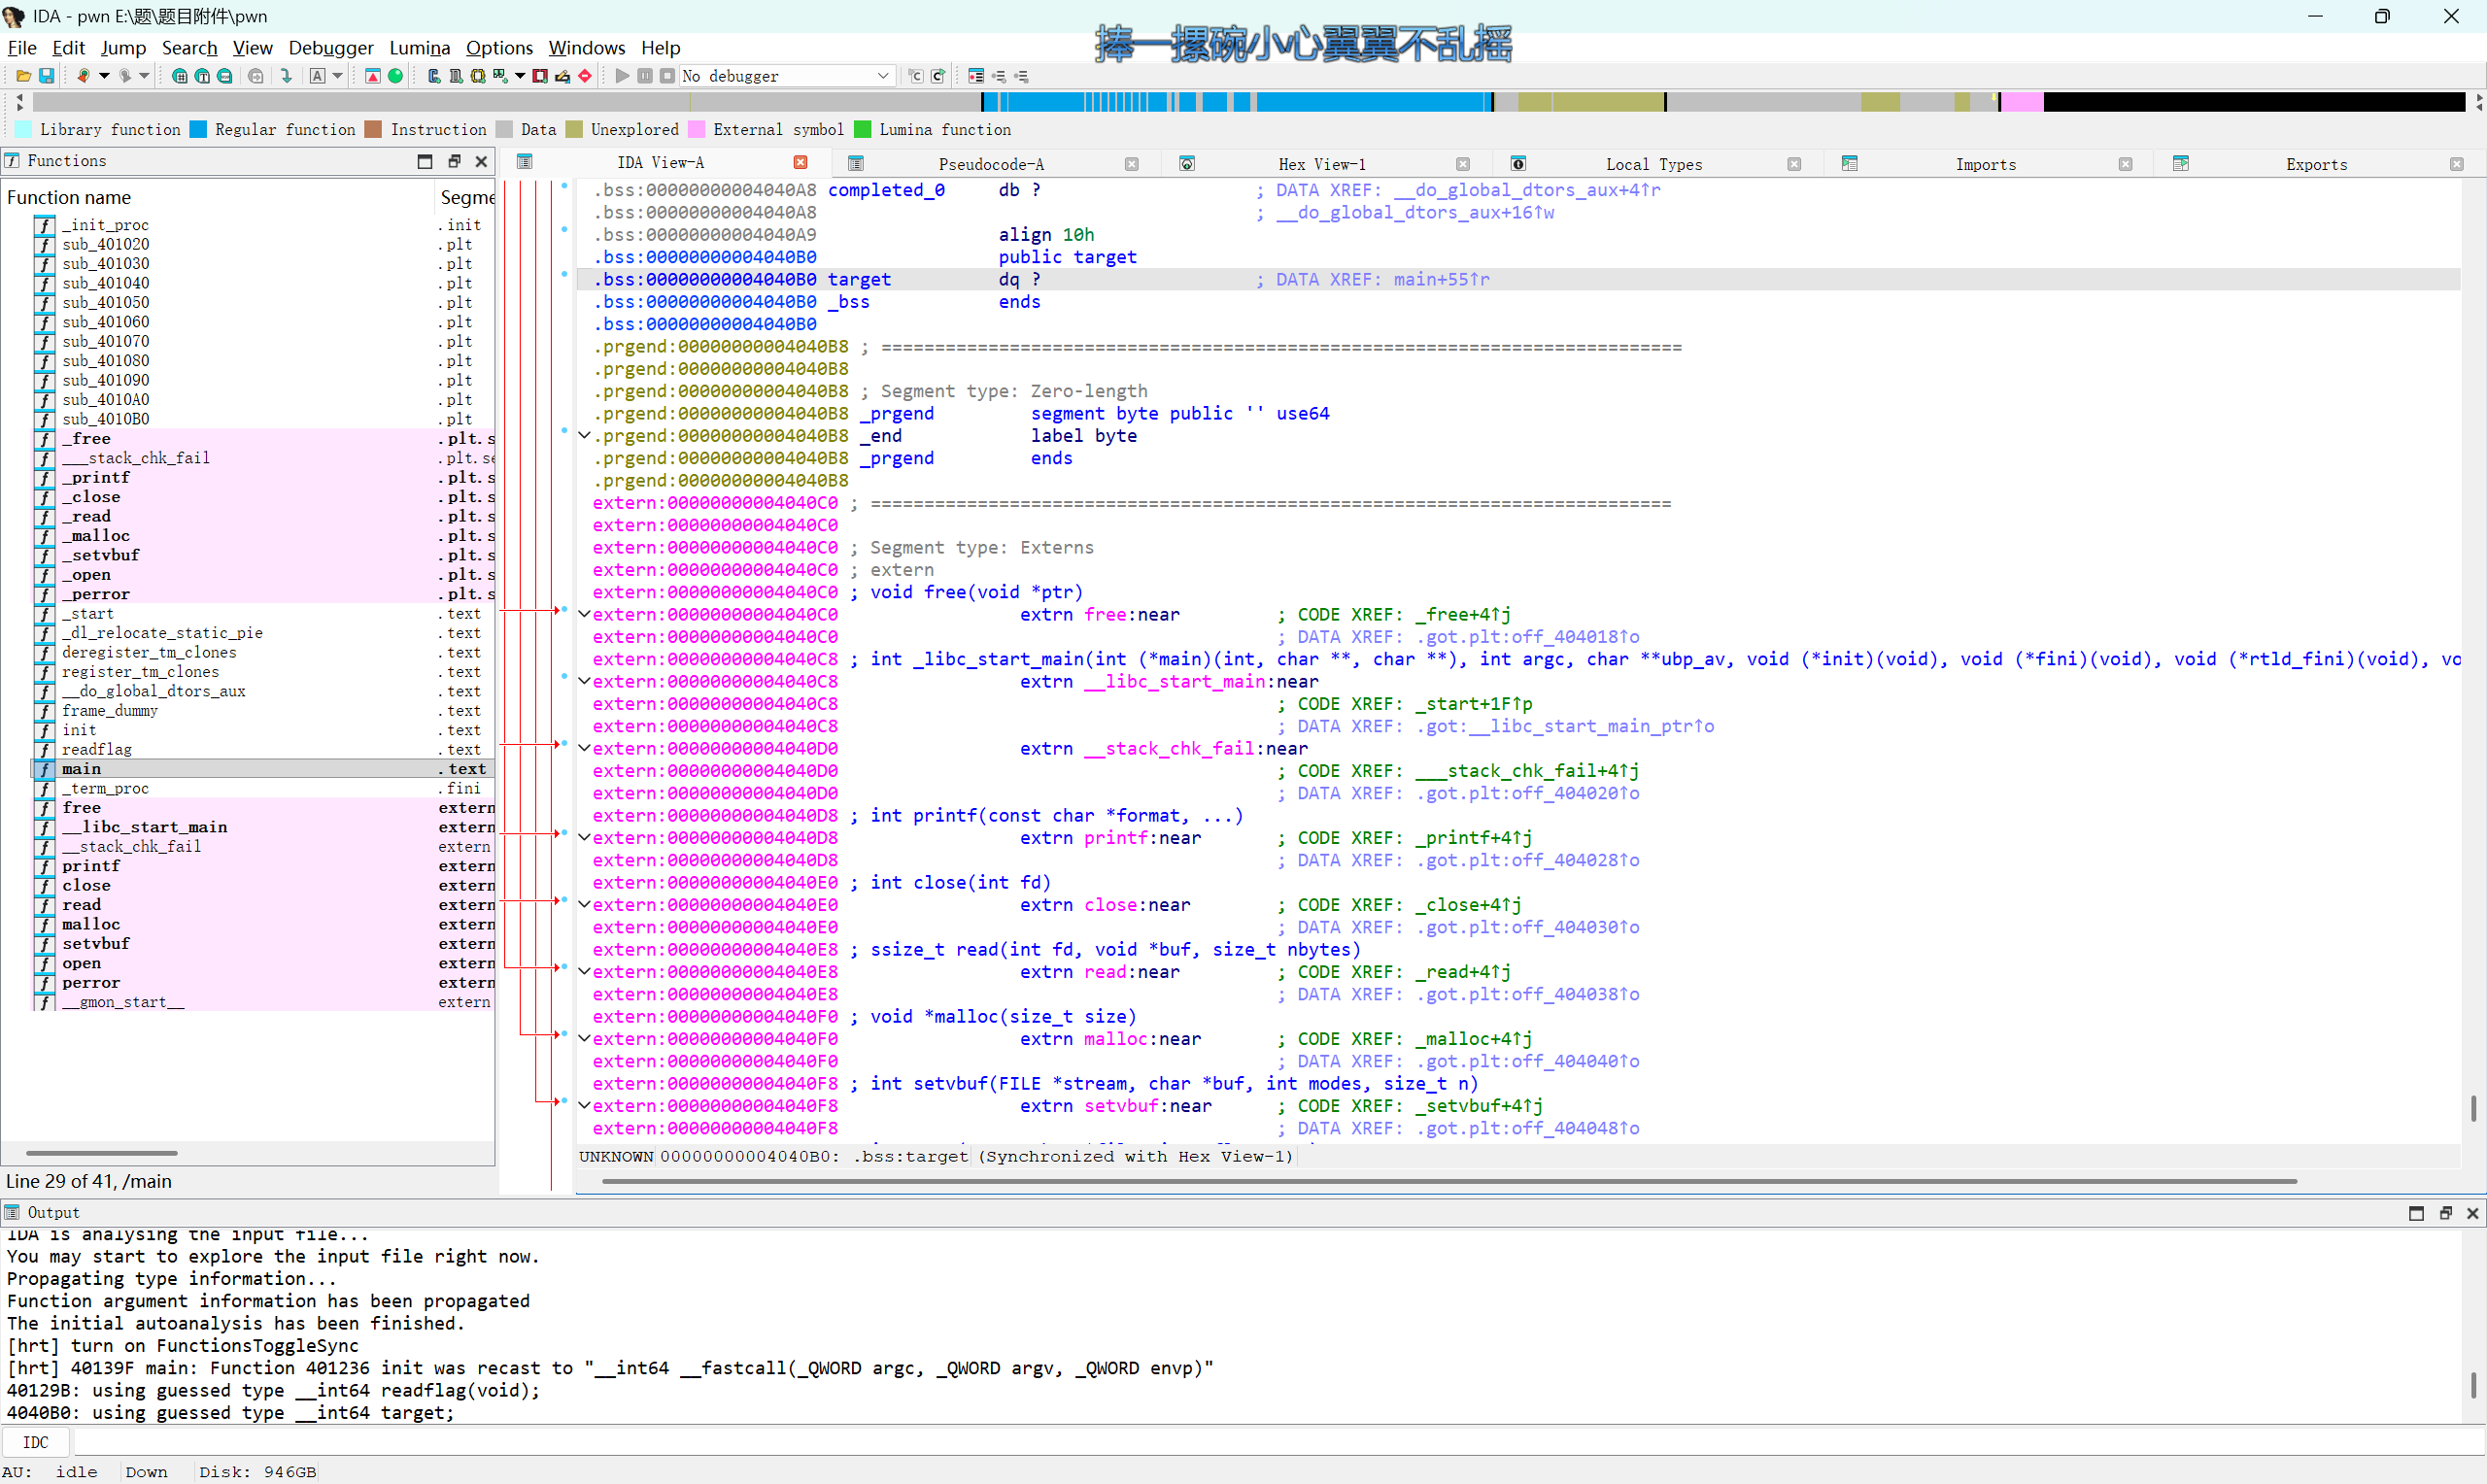The width and height of the screenshot is (2487, 1484).
Task: Collapse the extern free entry
Action: click(x=585, y=614)
